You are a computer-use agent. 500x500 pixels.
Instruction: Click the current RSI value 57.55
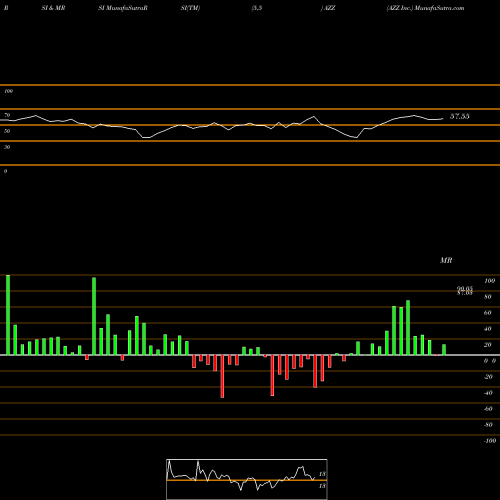point(460,116)
